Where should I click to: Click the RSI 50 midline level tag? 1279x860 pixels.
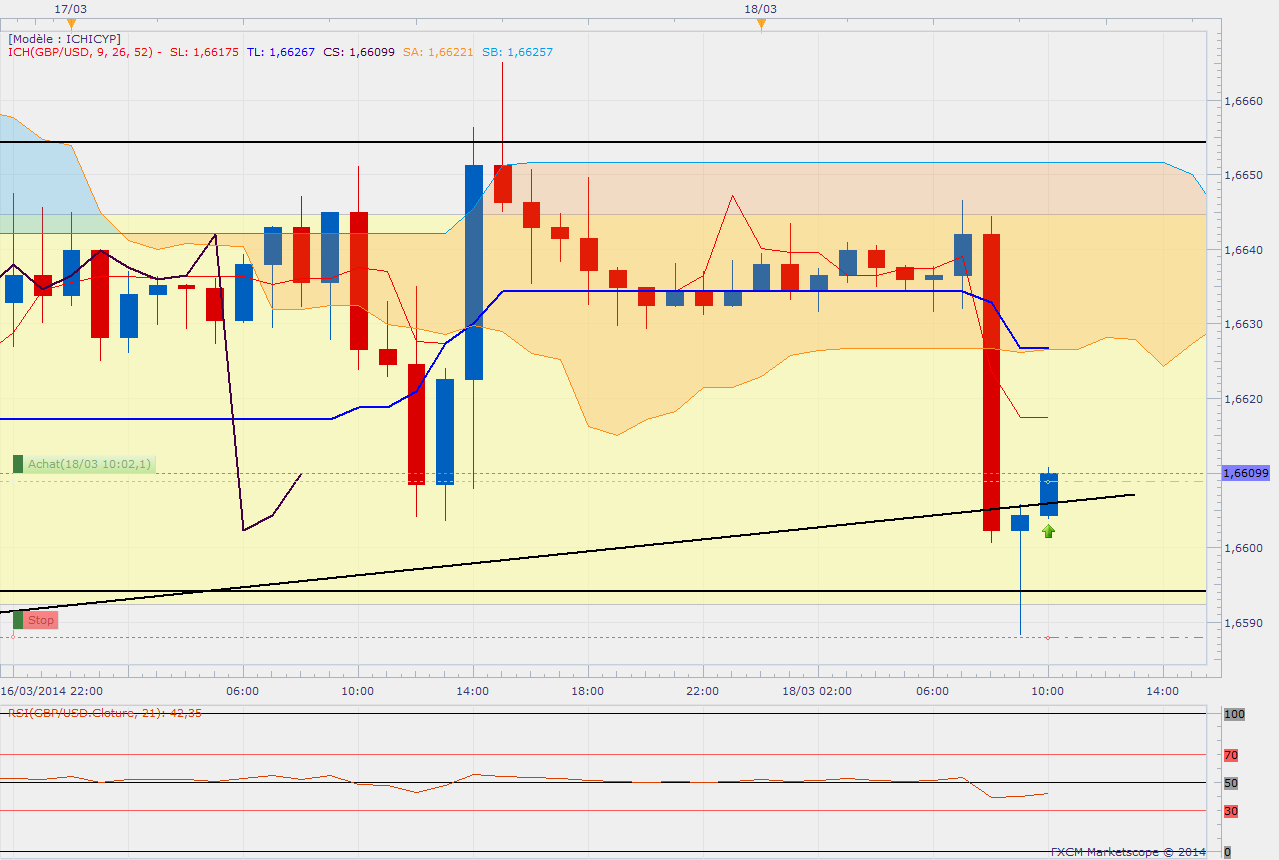1231,783
